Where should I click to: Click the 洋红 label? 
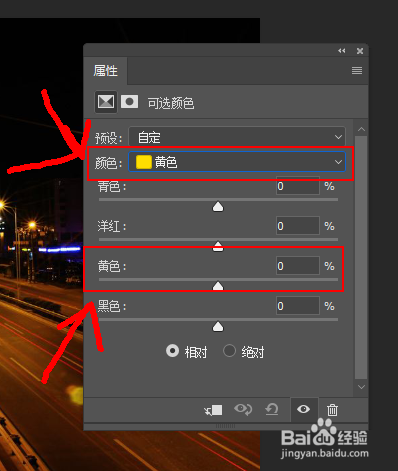(112, 226)
